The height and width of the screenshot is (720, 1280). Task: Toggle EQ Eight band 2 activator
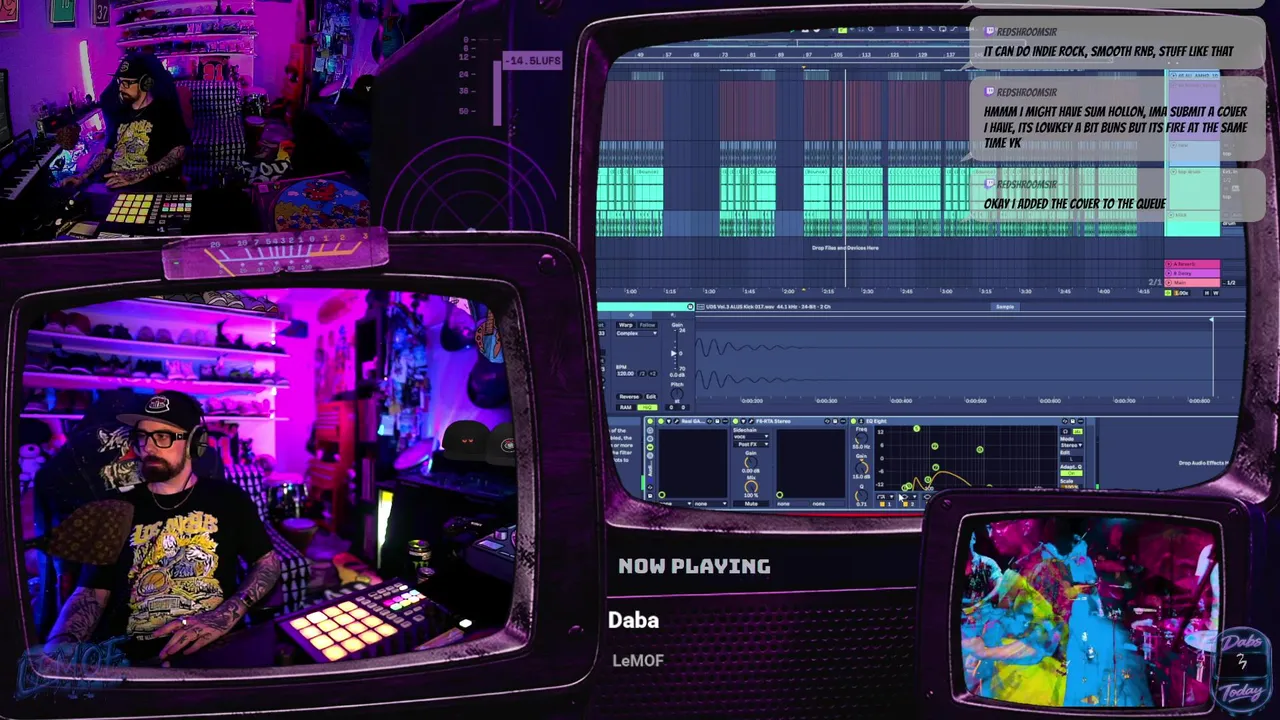point(905,504)
